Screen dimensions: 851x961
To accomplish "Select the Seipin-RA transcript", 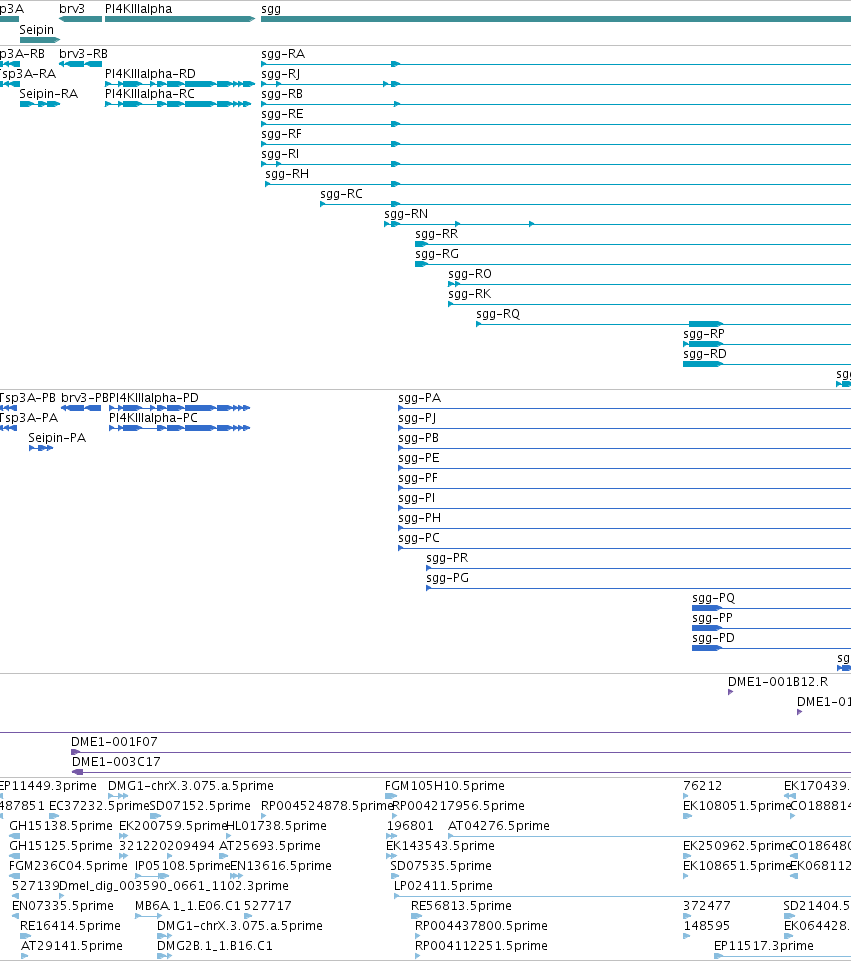I will (40, 104).
